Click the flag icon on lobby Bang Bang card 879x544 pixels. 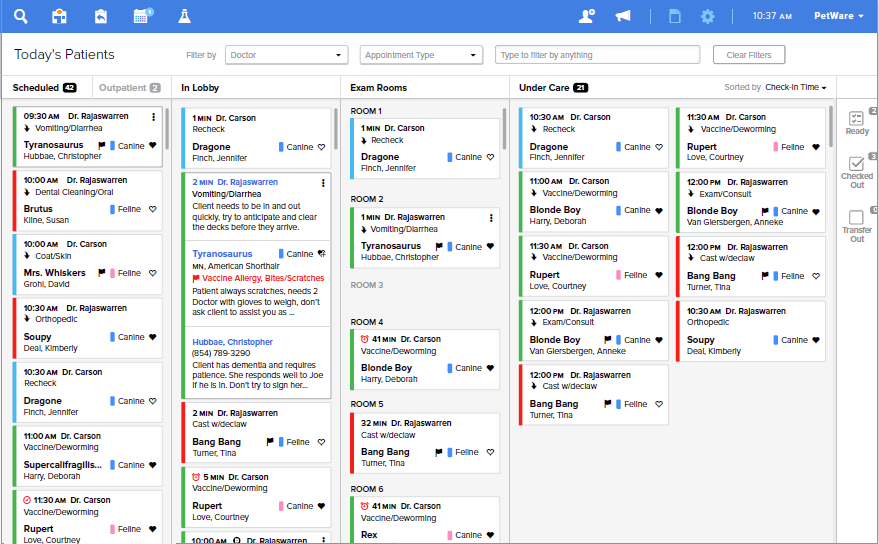(270, 441)
